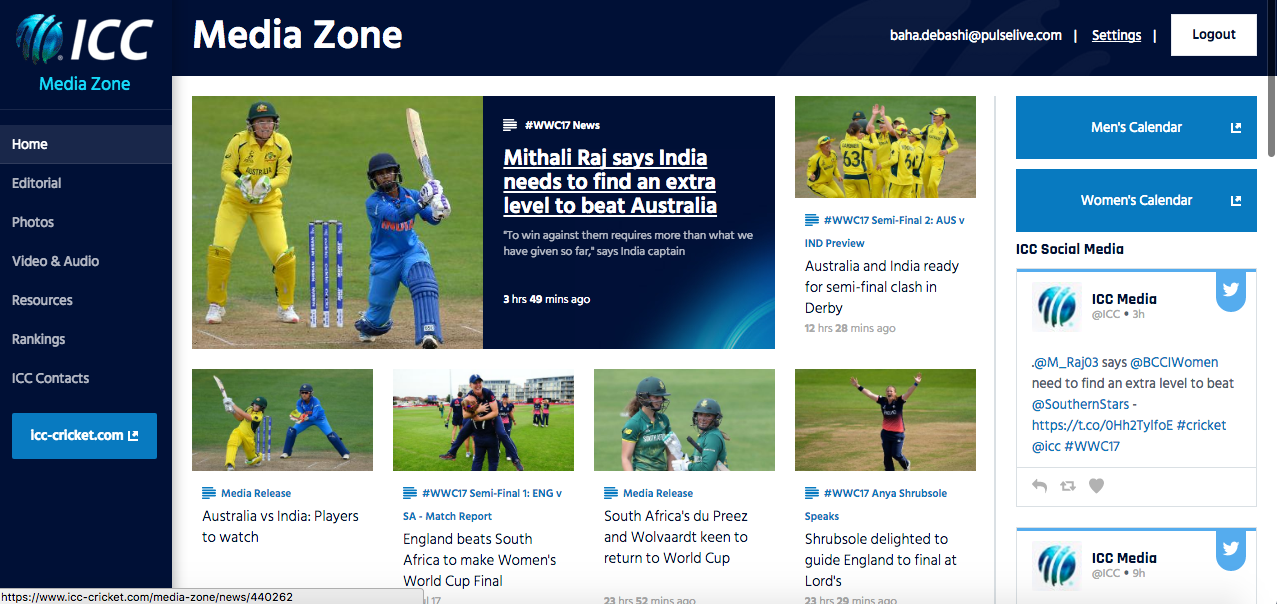The height and width of the screenshot is (604, 1277).
Task: Click the ICC Social Media heading
Action: click(x=1070, y=249)
